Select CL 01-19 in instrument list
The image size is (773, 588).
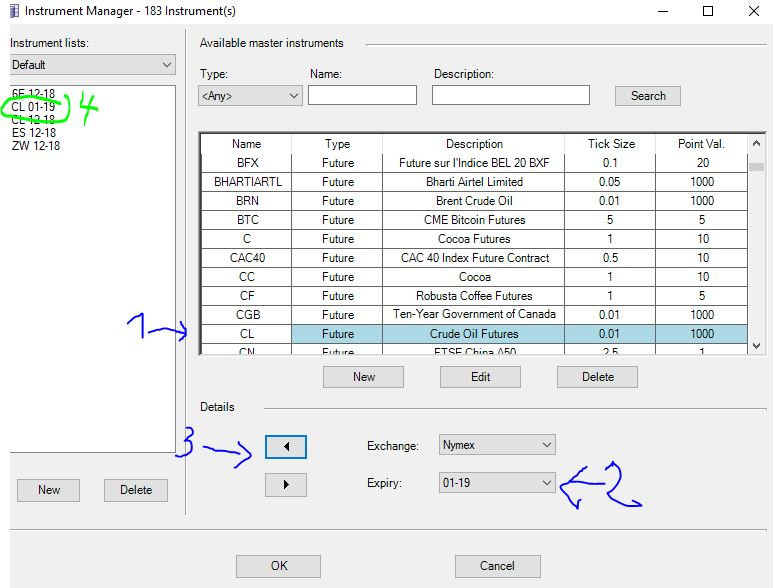point(34,106)
